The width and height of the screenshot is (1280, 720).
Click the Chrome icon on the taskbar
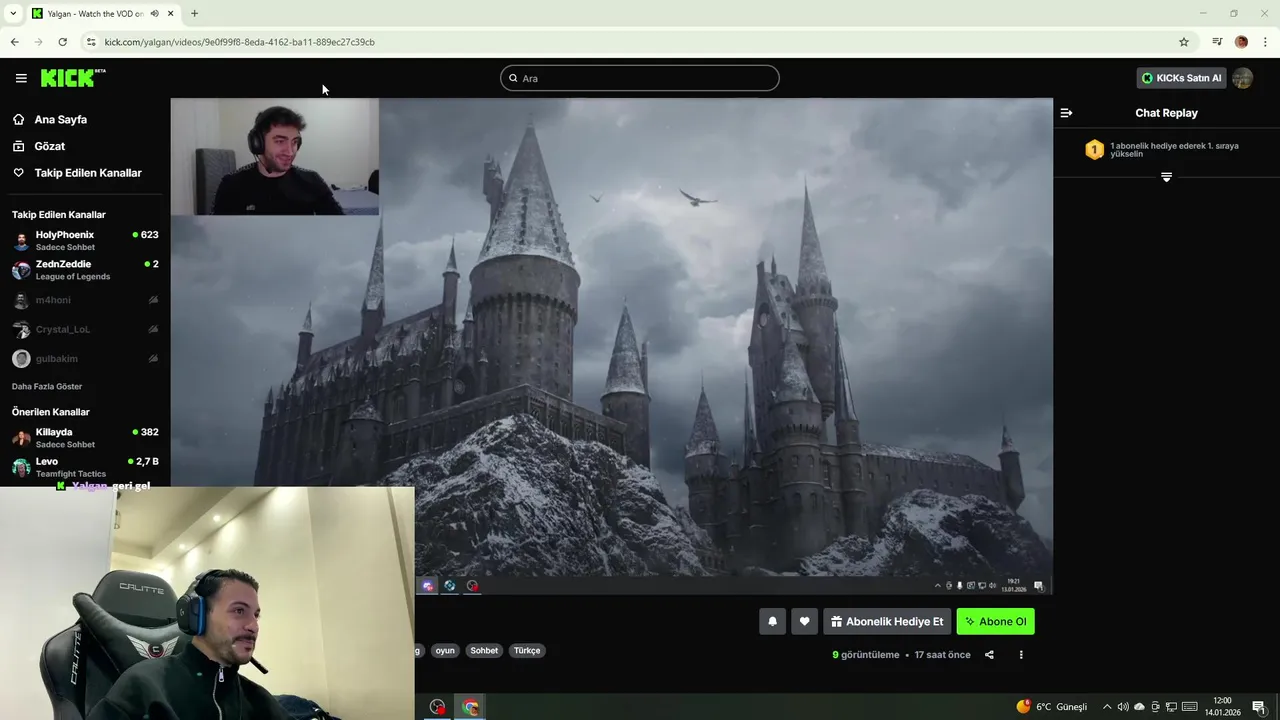(x=470, y=707)
